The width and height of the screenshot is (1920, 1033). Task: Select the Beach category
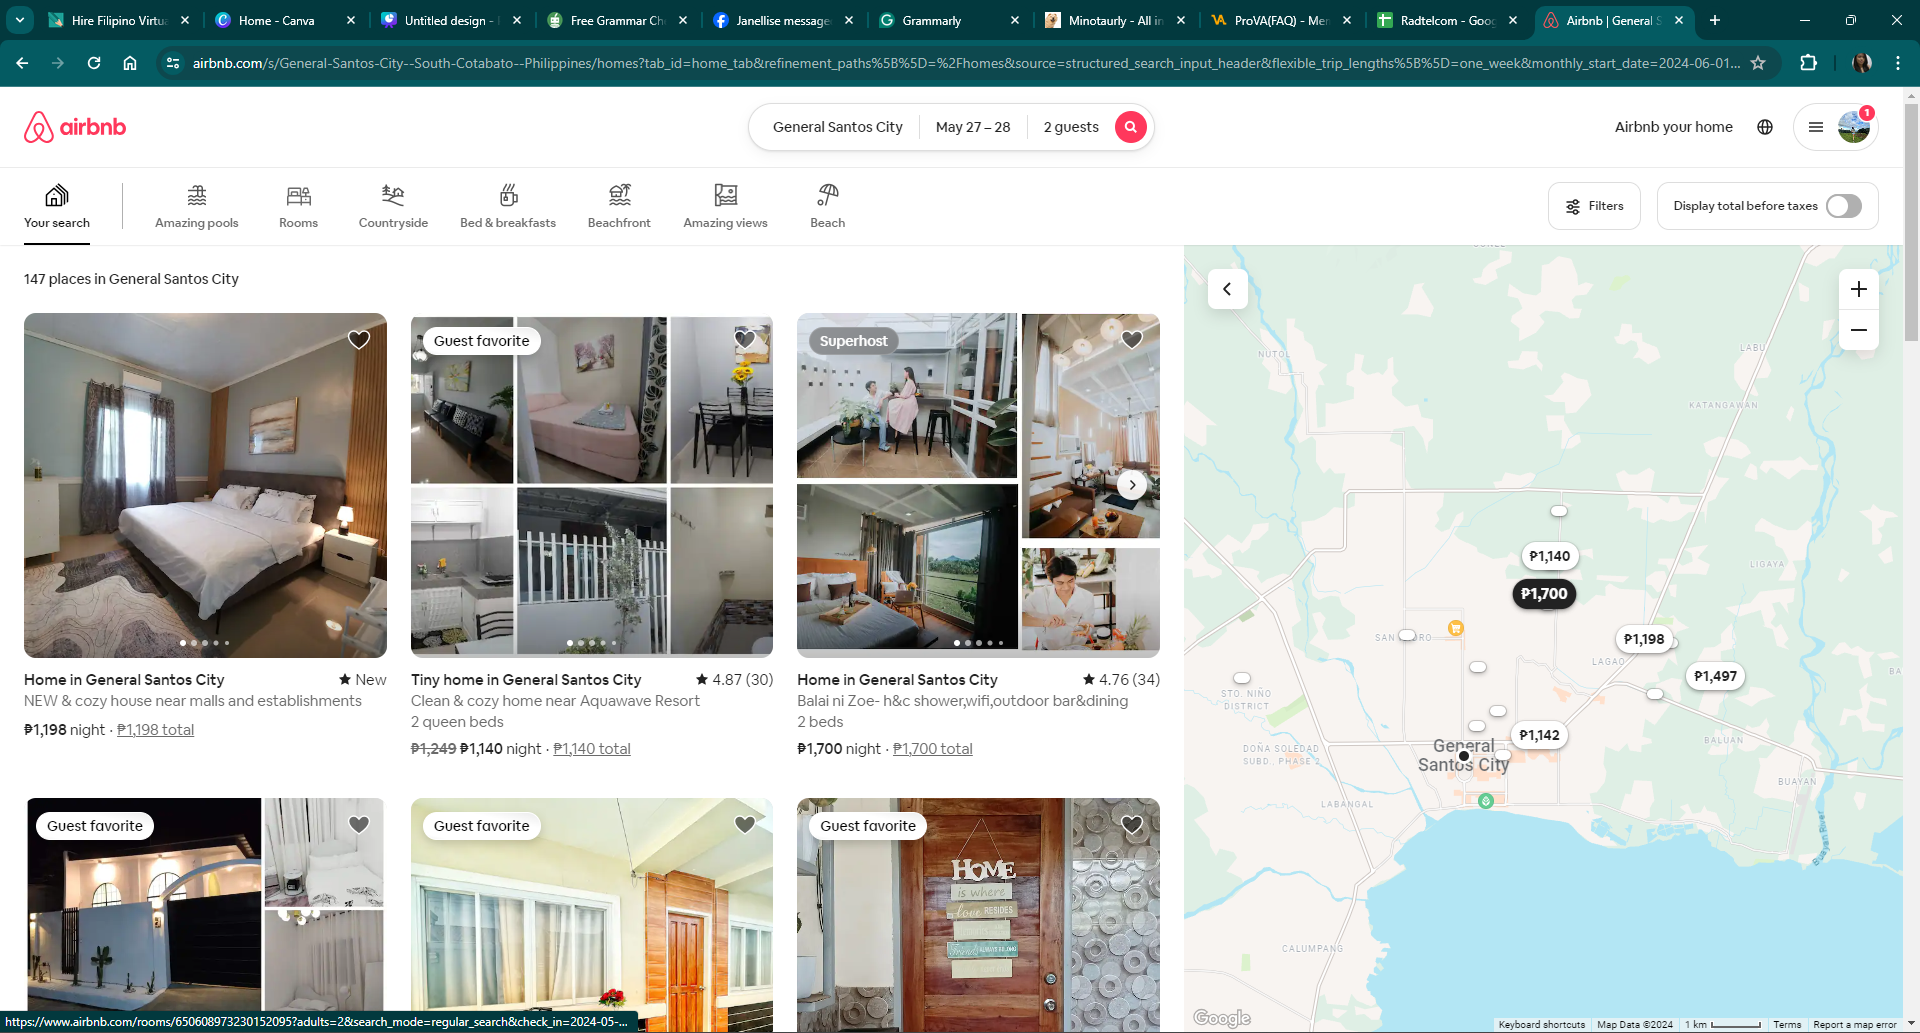pyautogui.click(x=828, y=207)
